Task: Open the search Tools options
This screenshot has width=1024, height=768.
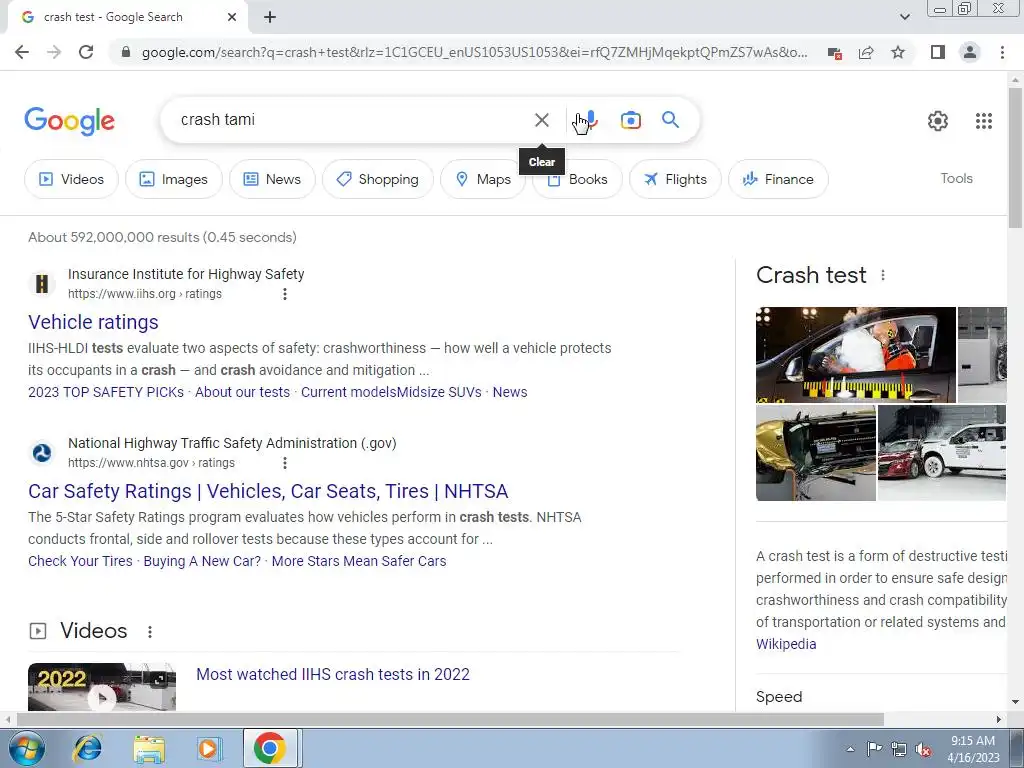Action: (x=956, y=178)
